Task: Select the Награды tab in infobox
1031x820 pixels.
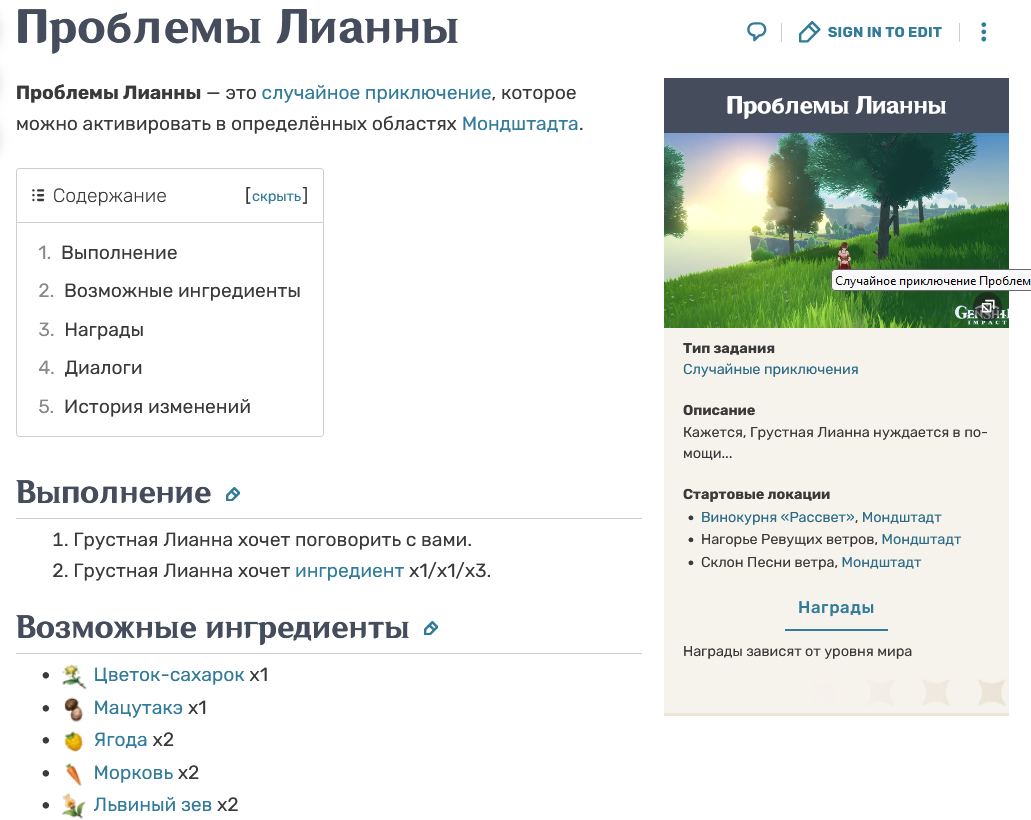Action: [x=836, y=608]
